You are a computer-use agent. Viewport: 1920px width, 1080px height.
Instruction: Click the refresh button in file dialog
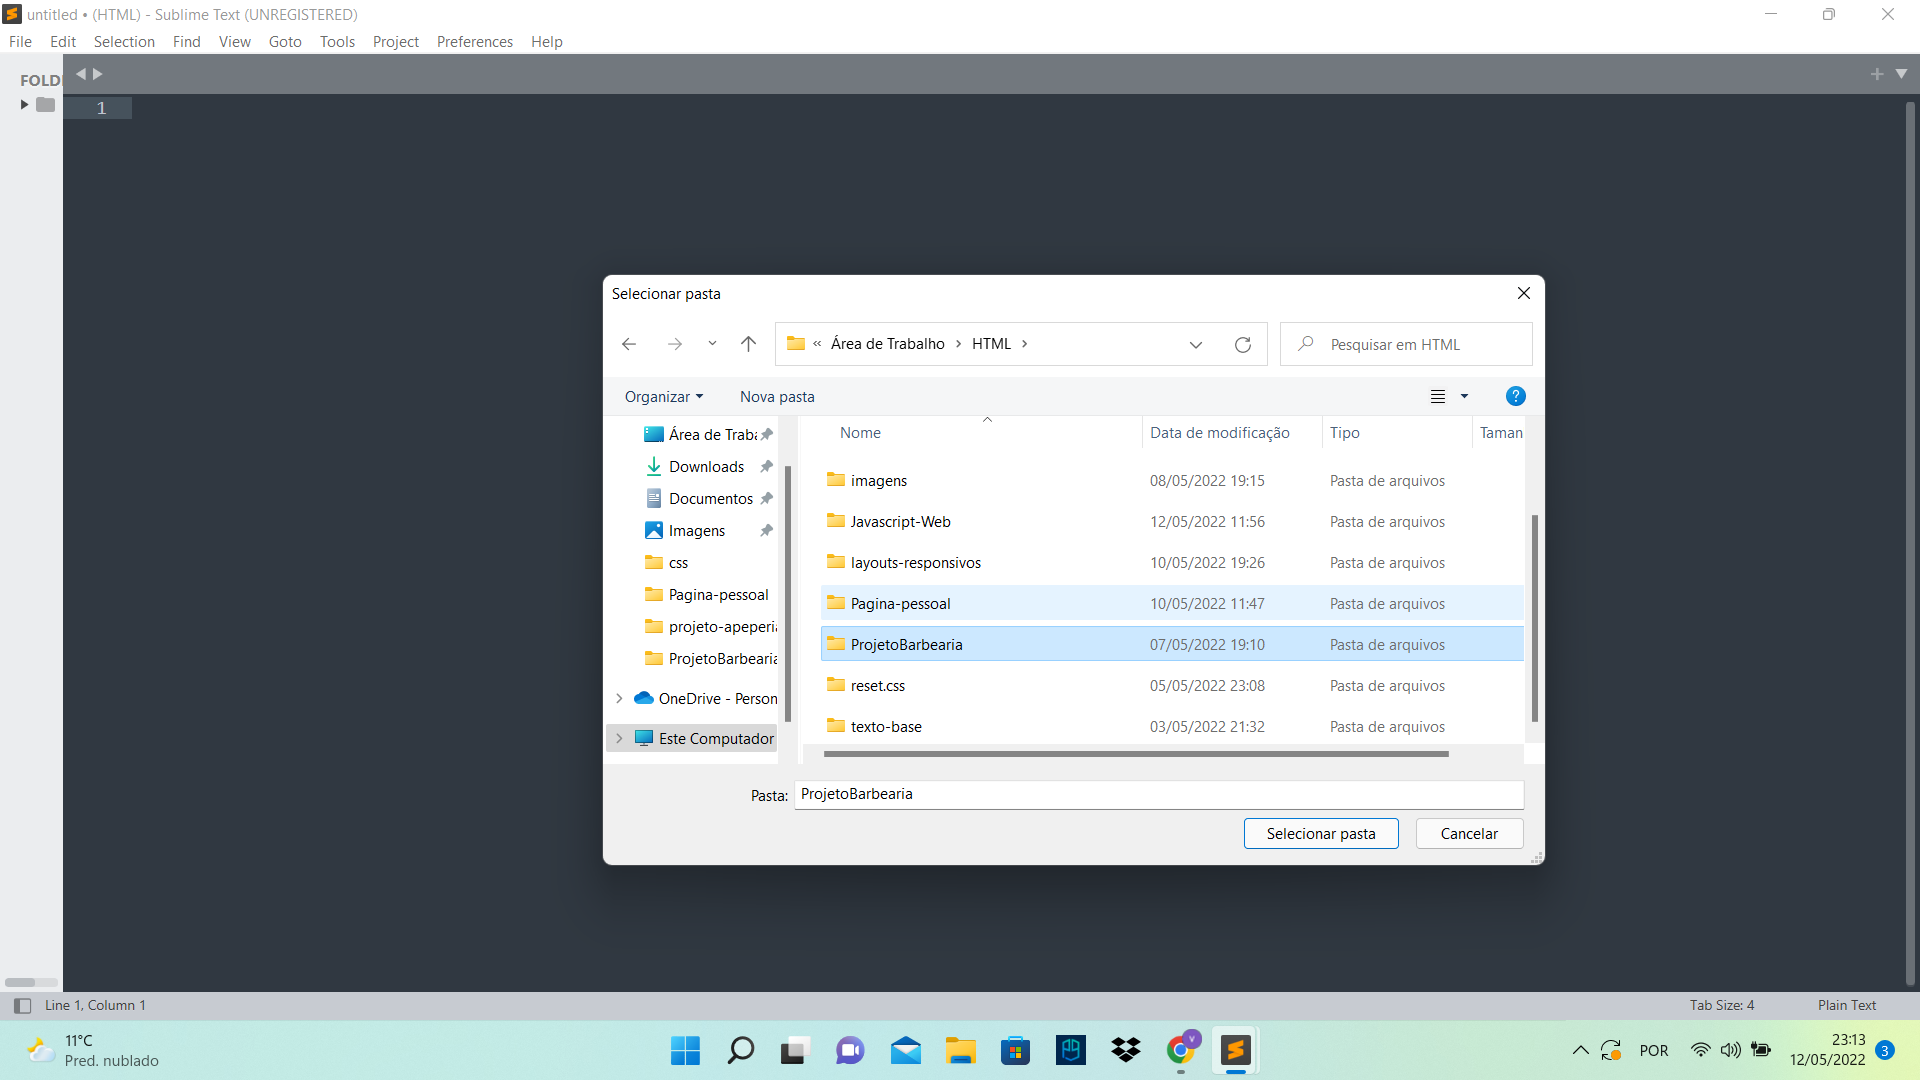[1242, 343]
